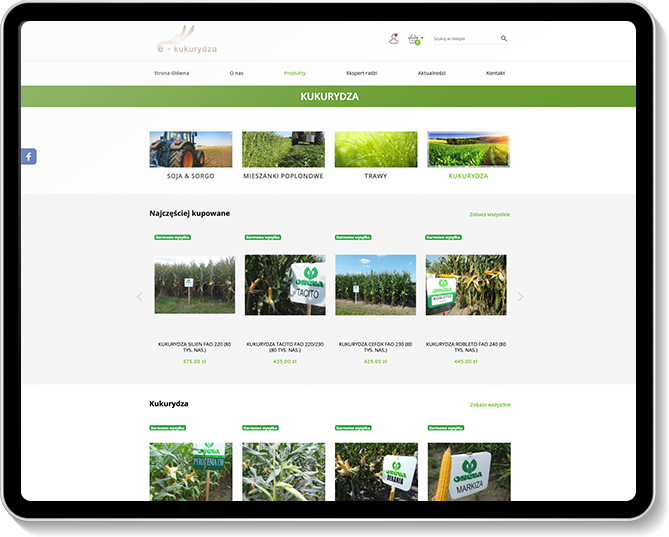Open the shopping basket icon
Screen dimensions: 669x537
pyautogui.click(x=414, y=39)
